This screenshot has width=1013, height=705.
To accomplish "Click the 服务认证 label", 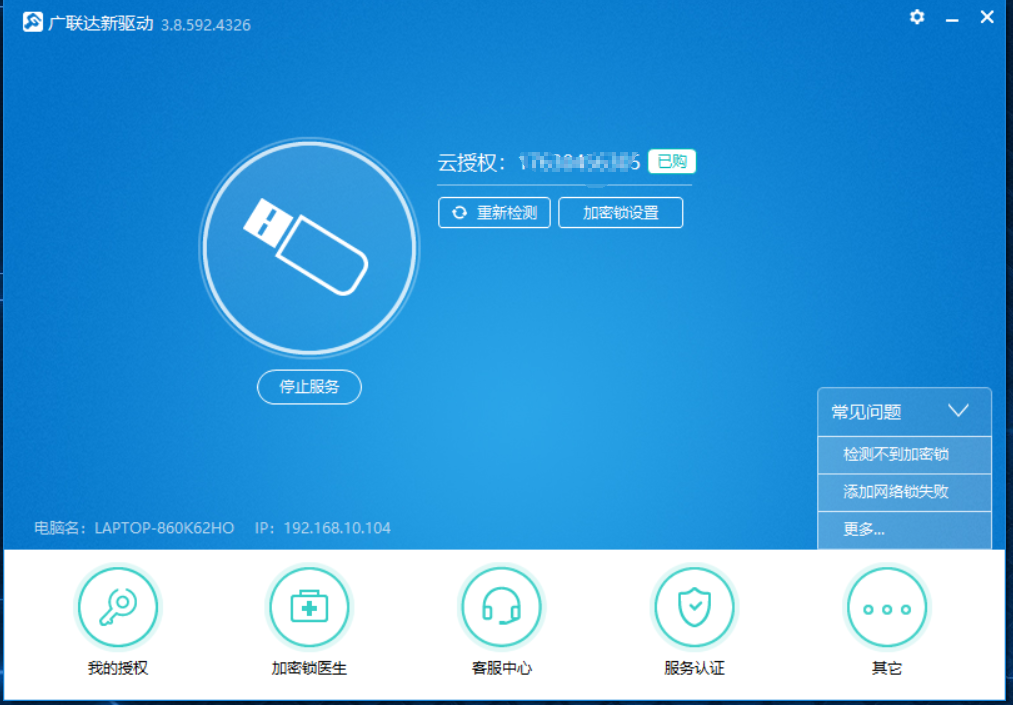I will tap(694, 668).
